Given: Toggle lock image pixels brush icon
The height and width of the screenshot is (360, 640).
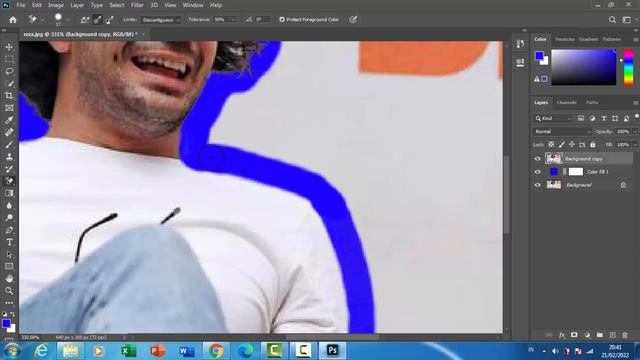Looking at the screenshot, I should point(562,144).
